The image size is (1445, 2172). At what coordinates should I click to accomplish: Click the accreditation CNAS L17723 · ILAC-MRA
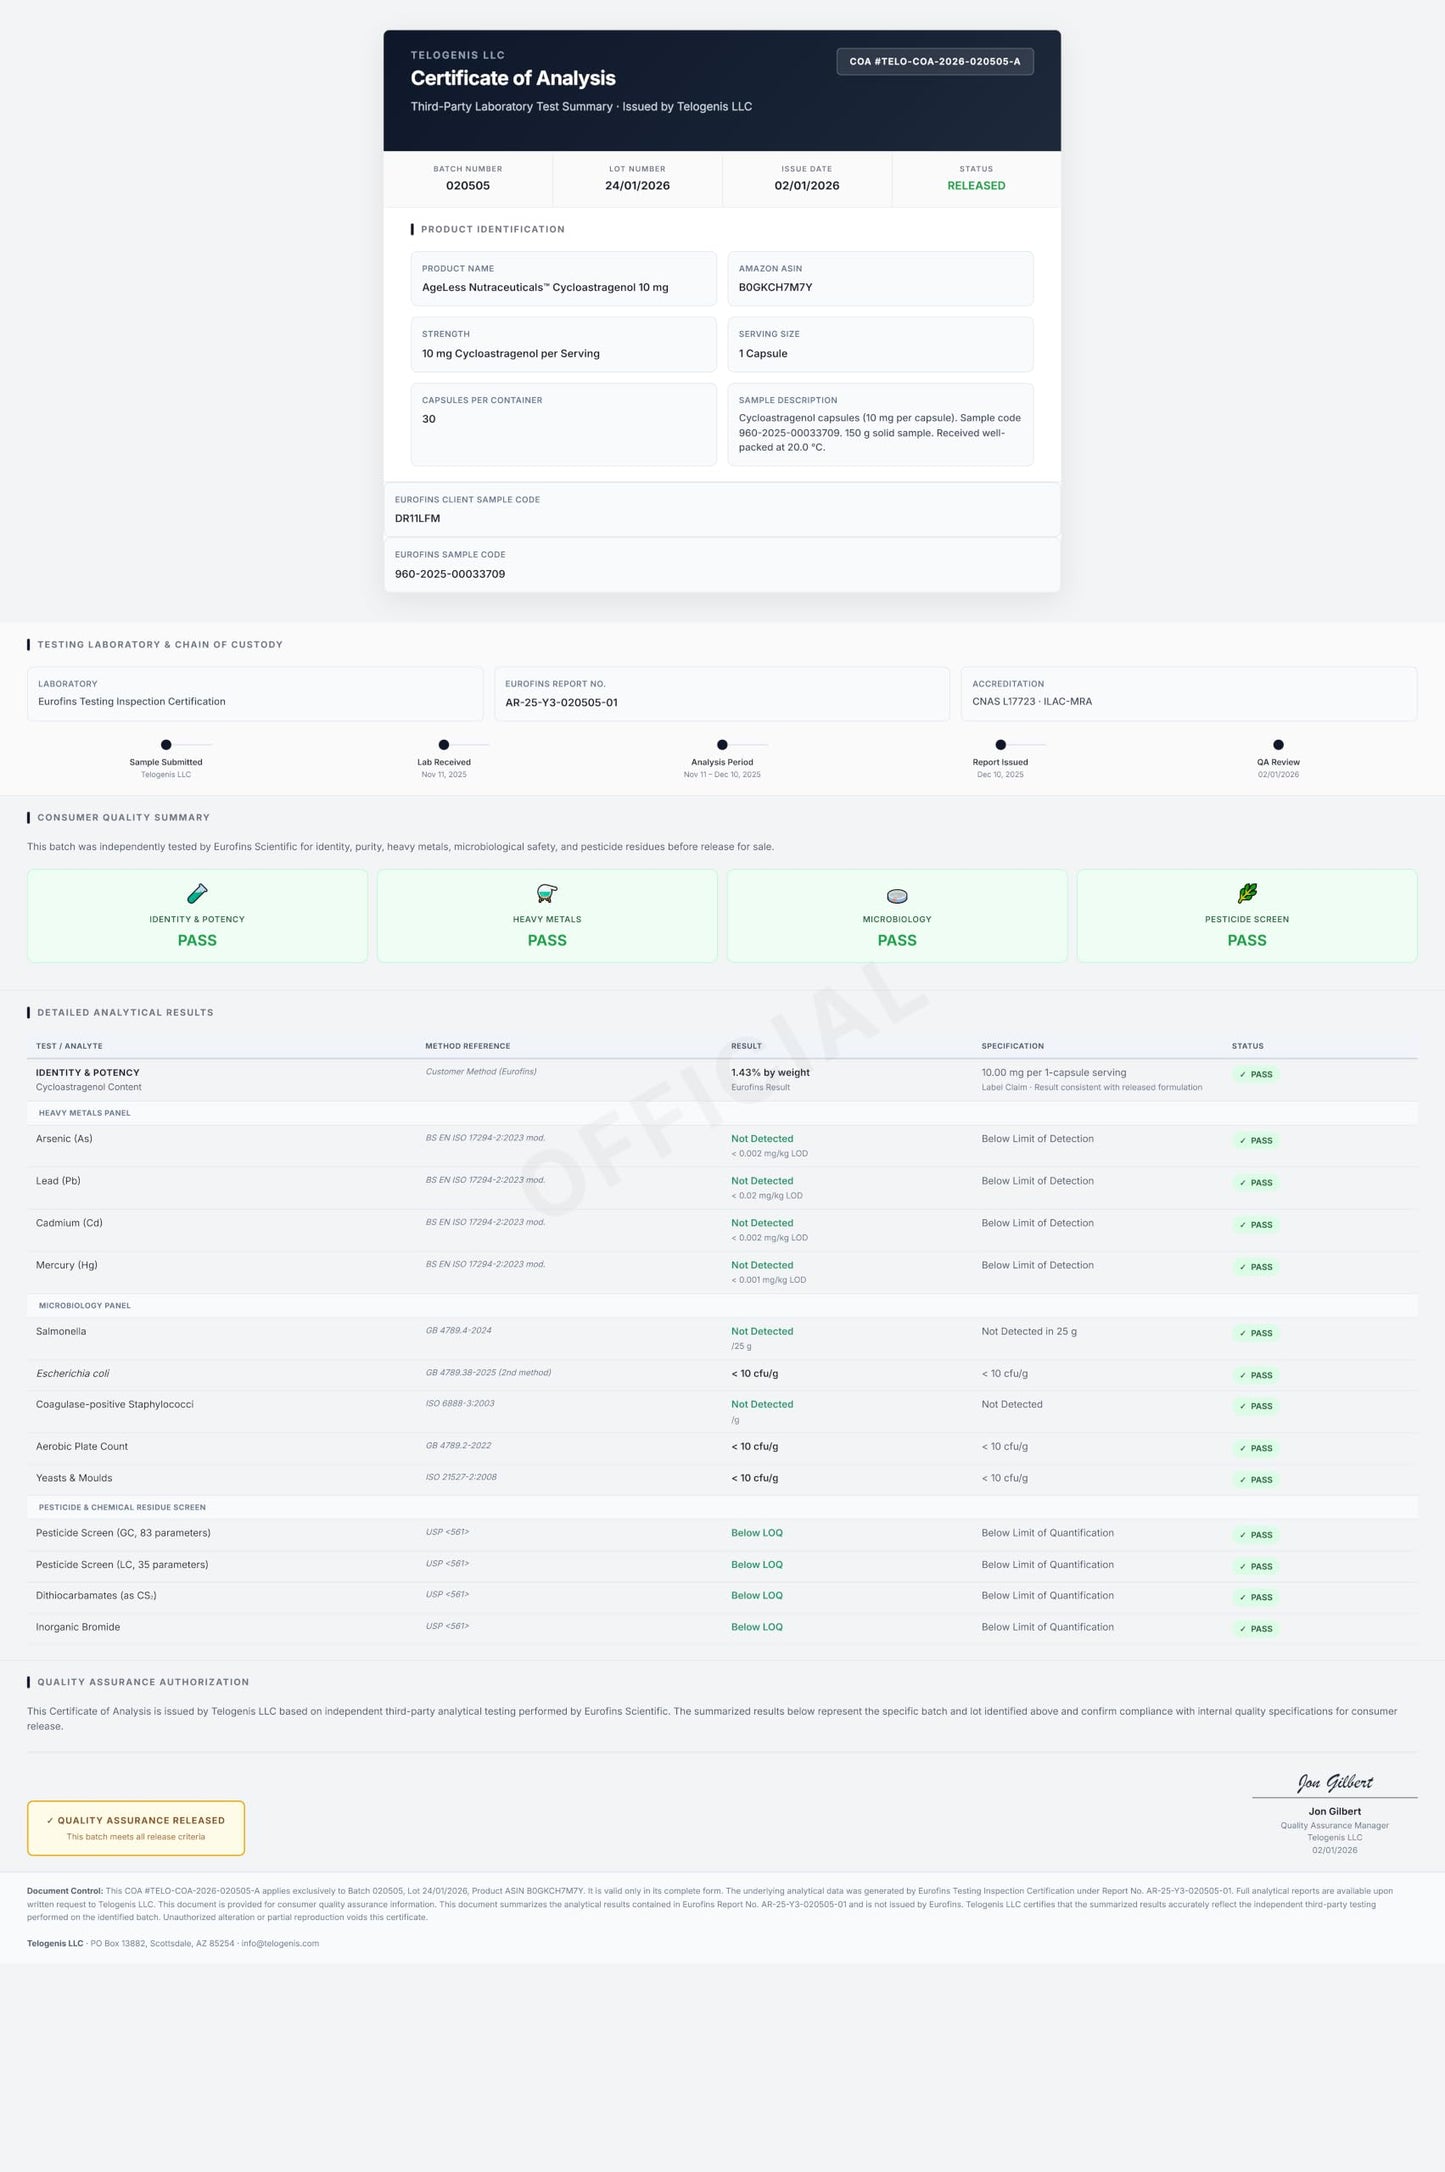pos(1032,702)
